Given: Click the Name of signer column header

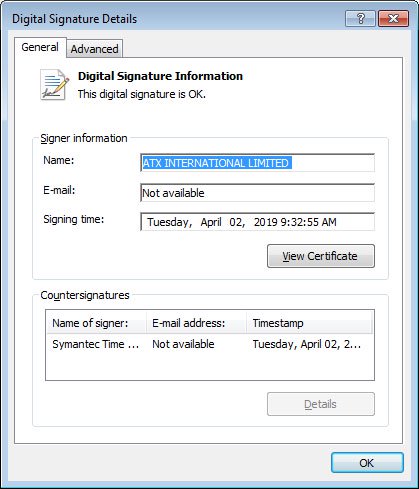Looking at the screenshot, I should point(97,323).
